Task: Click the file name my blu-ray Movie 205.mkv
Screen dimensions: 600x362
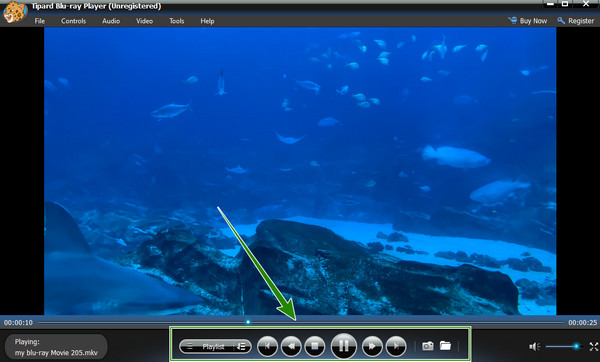Action: click(56, 353)
